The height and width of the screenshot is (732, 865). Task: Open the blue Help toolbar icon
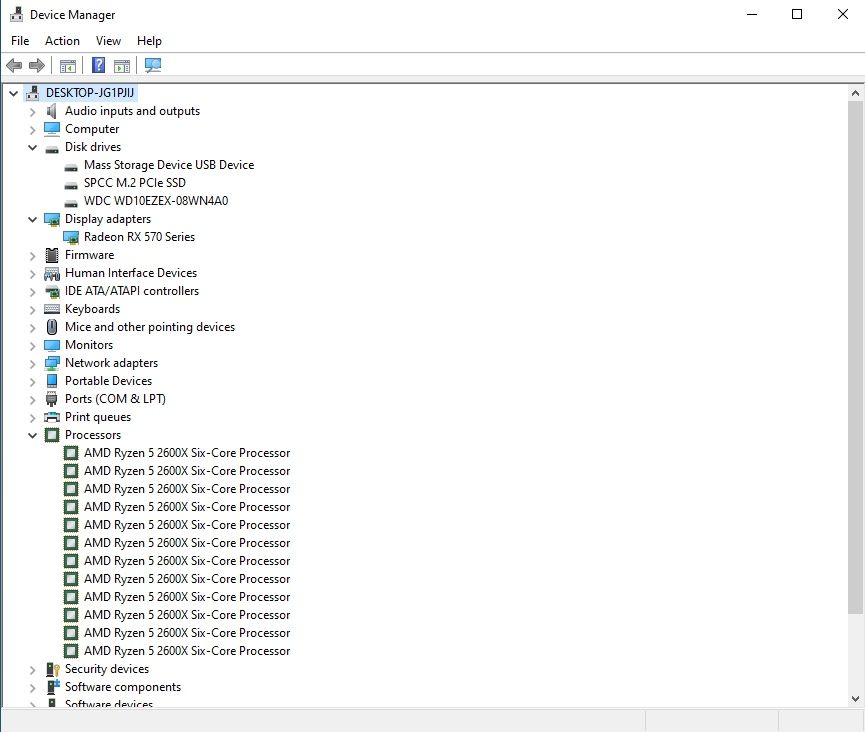[98, 66]
